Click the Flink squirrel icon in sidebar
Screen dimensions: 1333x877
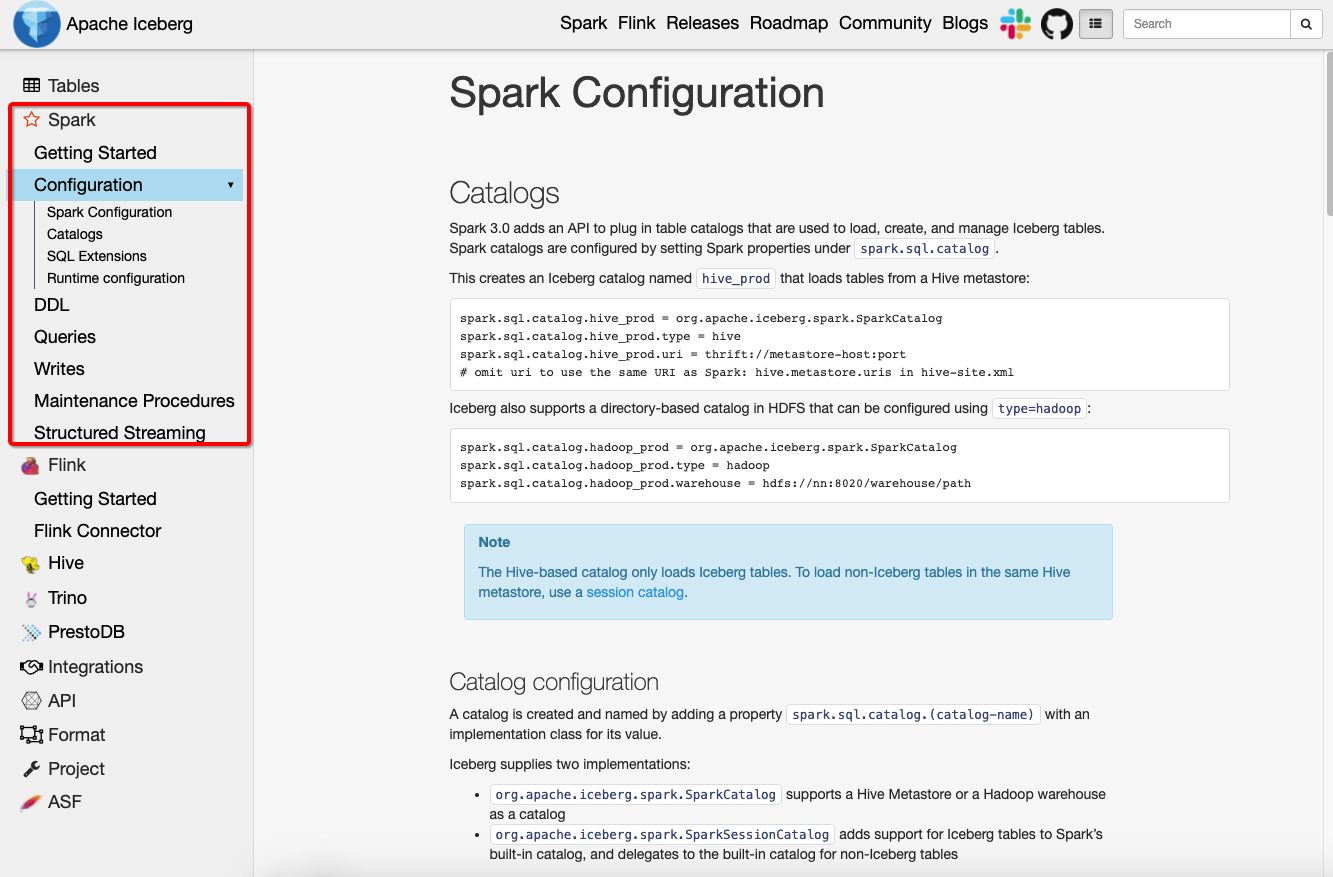[x=31, y=465]
